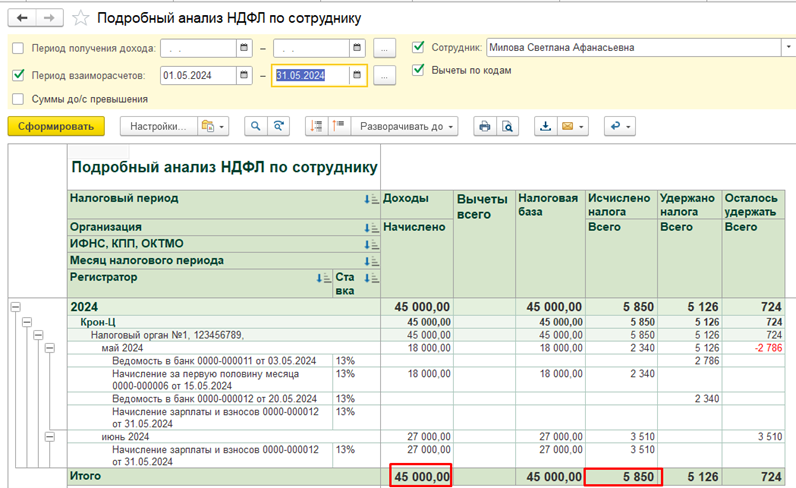Collapse the 2024 tax period group

pyautogui.click(x=15, y=307)
